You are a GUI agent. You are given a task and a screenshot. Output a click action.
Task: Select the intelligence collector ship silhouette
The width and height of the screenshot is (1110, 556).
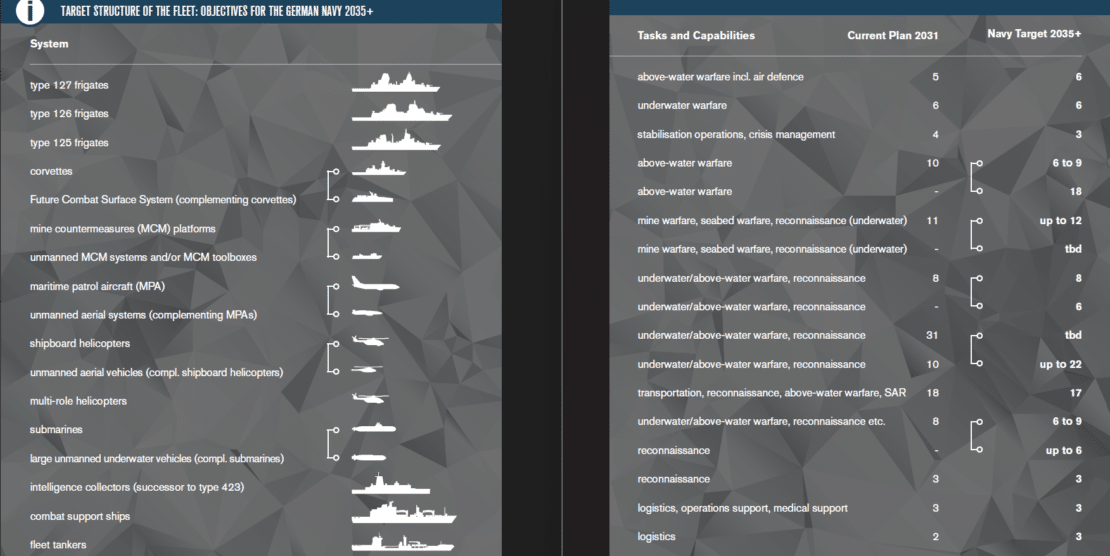pos(390,485)
